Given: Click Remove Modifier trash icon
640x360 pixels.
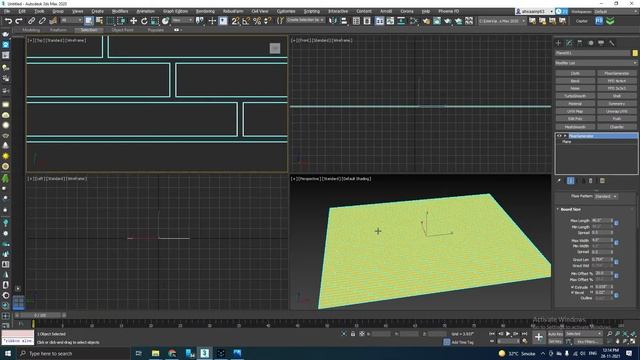Looking at the screenshot, I should (x=591, y=180).
